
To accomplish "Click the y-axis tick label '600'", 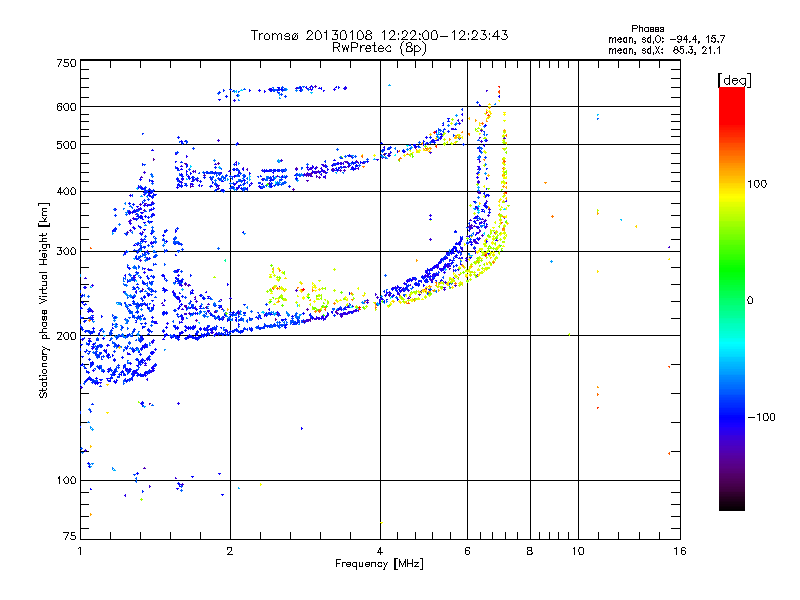I will (x=66, y=107).
